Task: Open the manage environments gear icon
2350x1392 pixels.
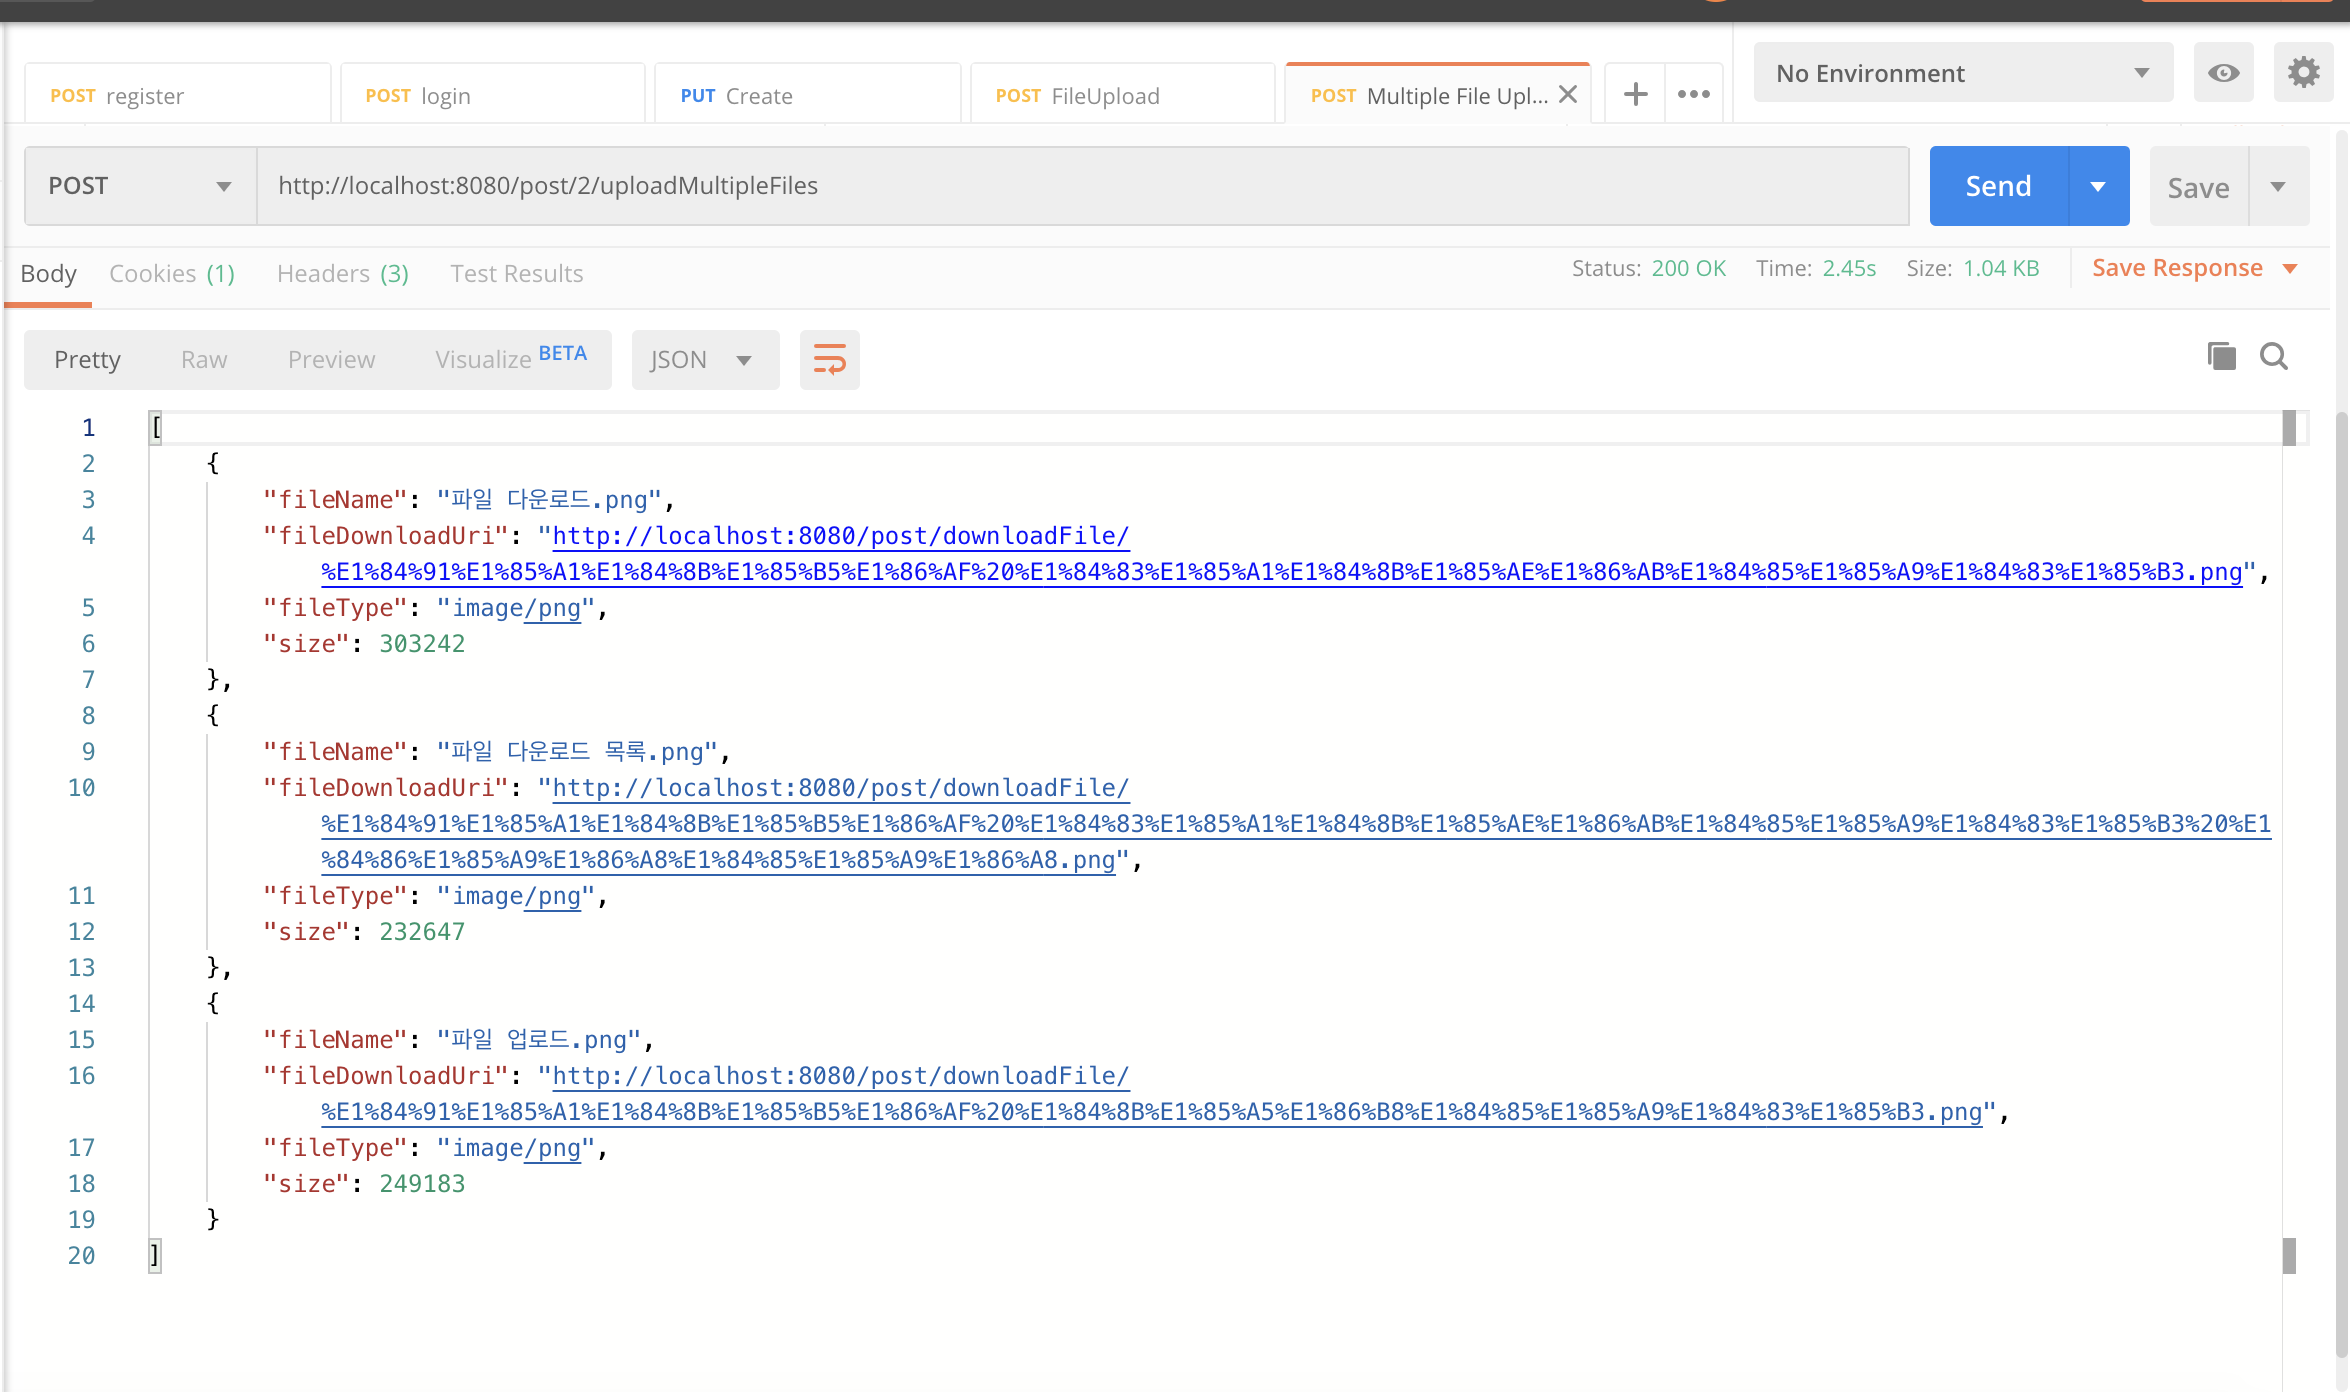Action: tap(2303, 73)
